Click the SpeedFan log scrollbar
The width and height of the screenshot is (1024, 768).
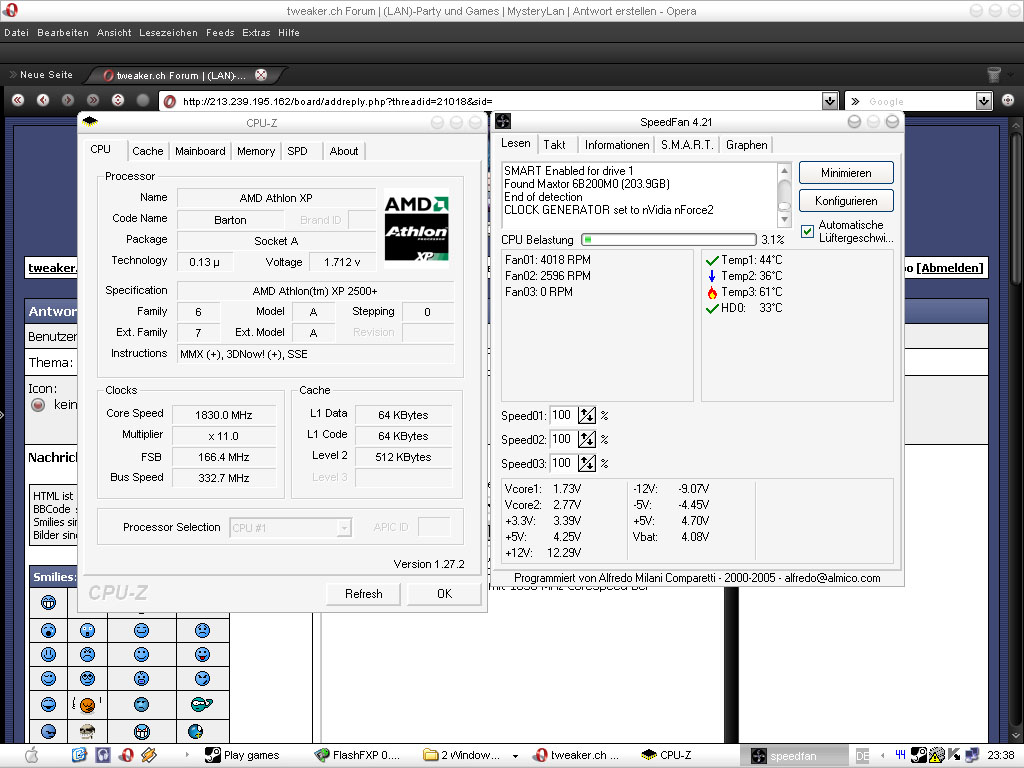(x=784, y=195)
